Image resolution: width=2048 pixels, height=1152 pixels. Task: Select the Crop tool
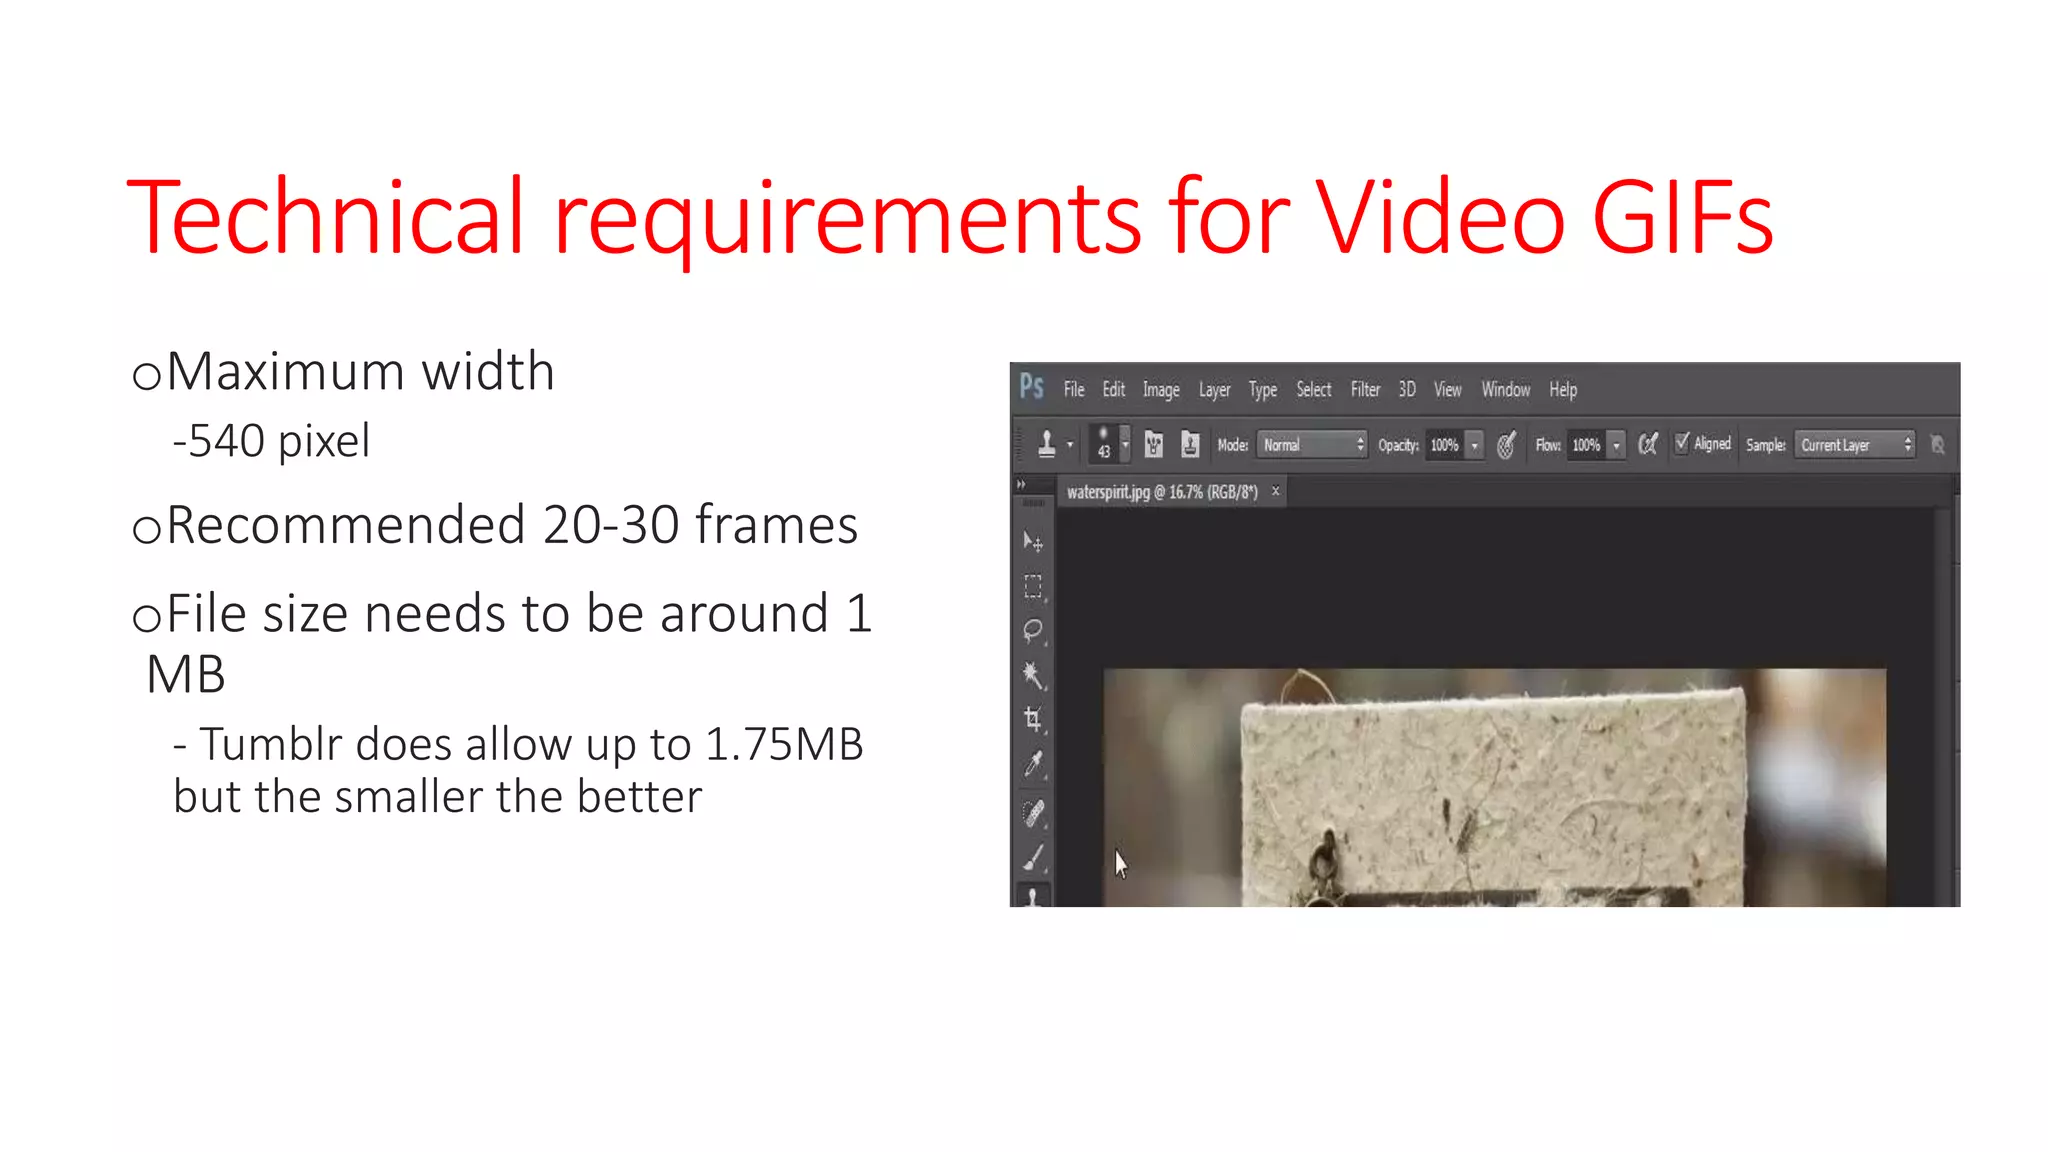coord(1033,719)
